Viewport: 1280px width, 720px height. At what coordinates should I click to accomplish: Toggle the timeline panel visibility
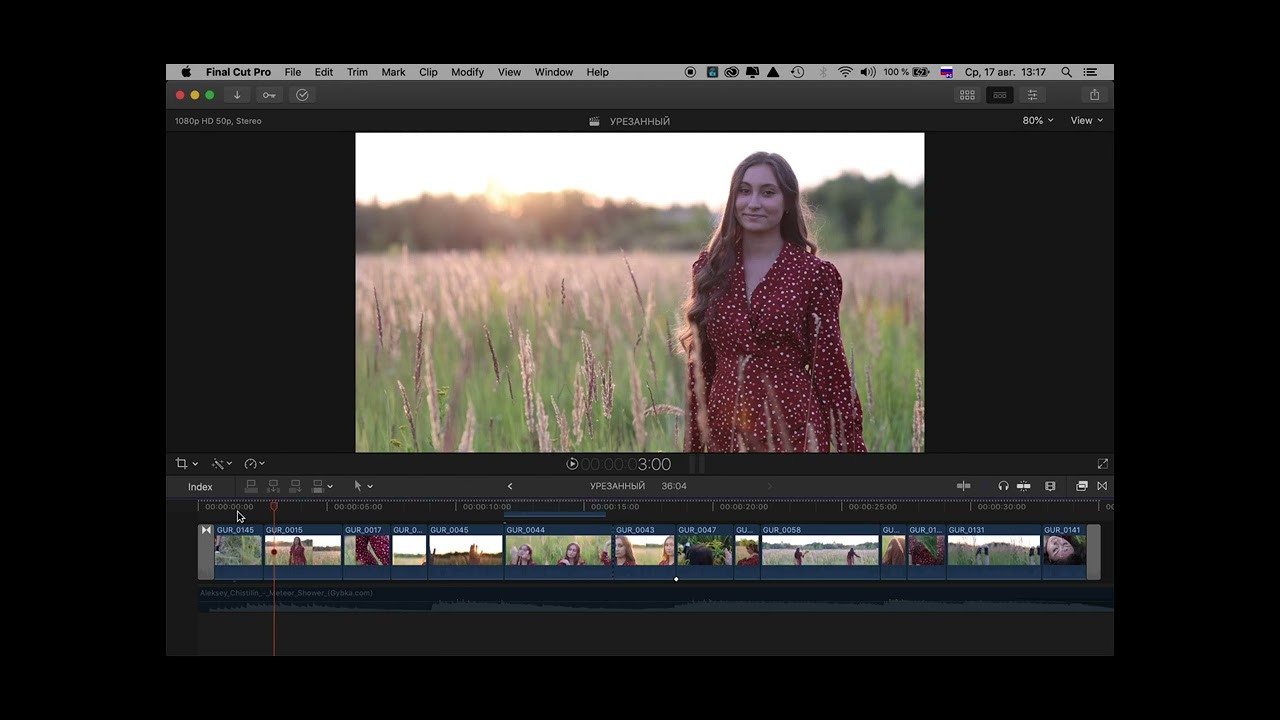pyautogui.click(x=999, y=95)
